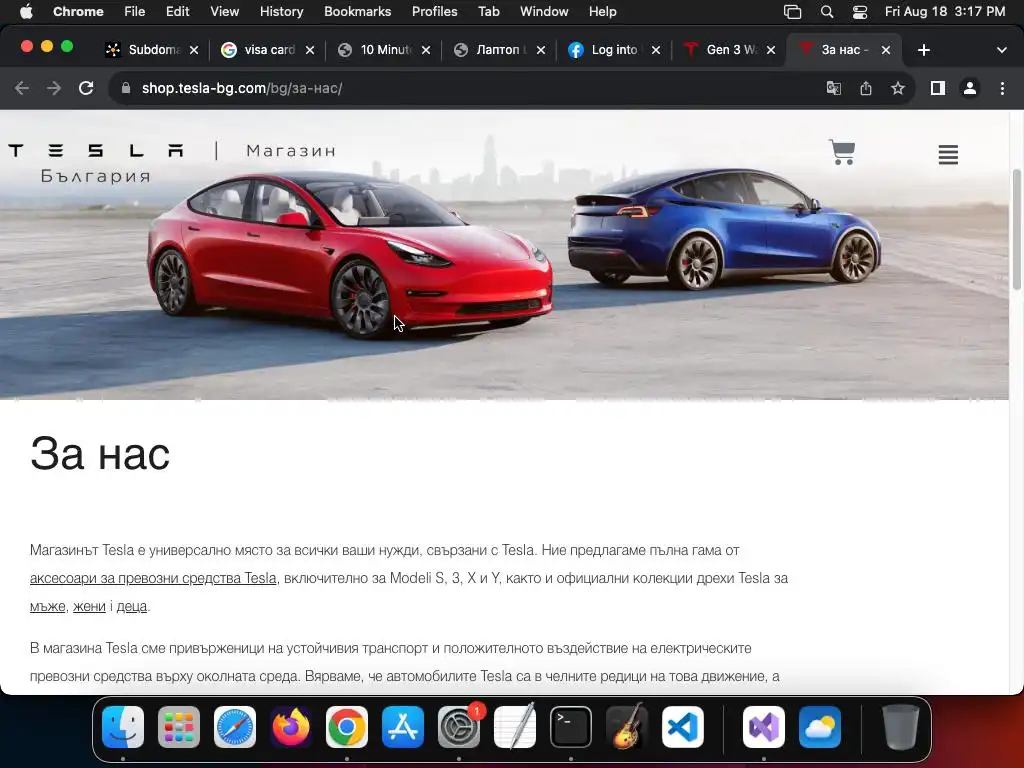Close the visa card tab

310,50
